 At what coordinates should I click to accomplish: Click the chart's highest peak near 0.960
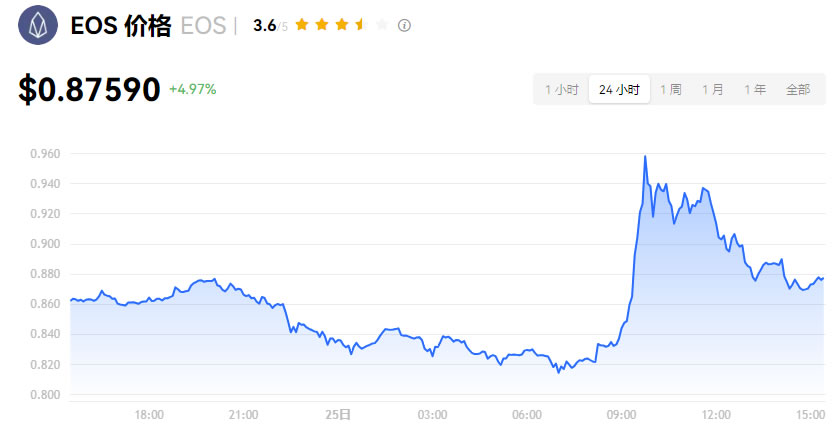[645, 157]
